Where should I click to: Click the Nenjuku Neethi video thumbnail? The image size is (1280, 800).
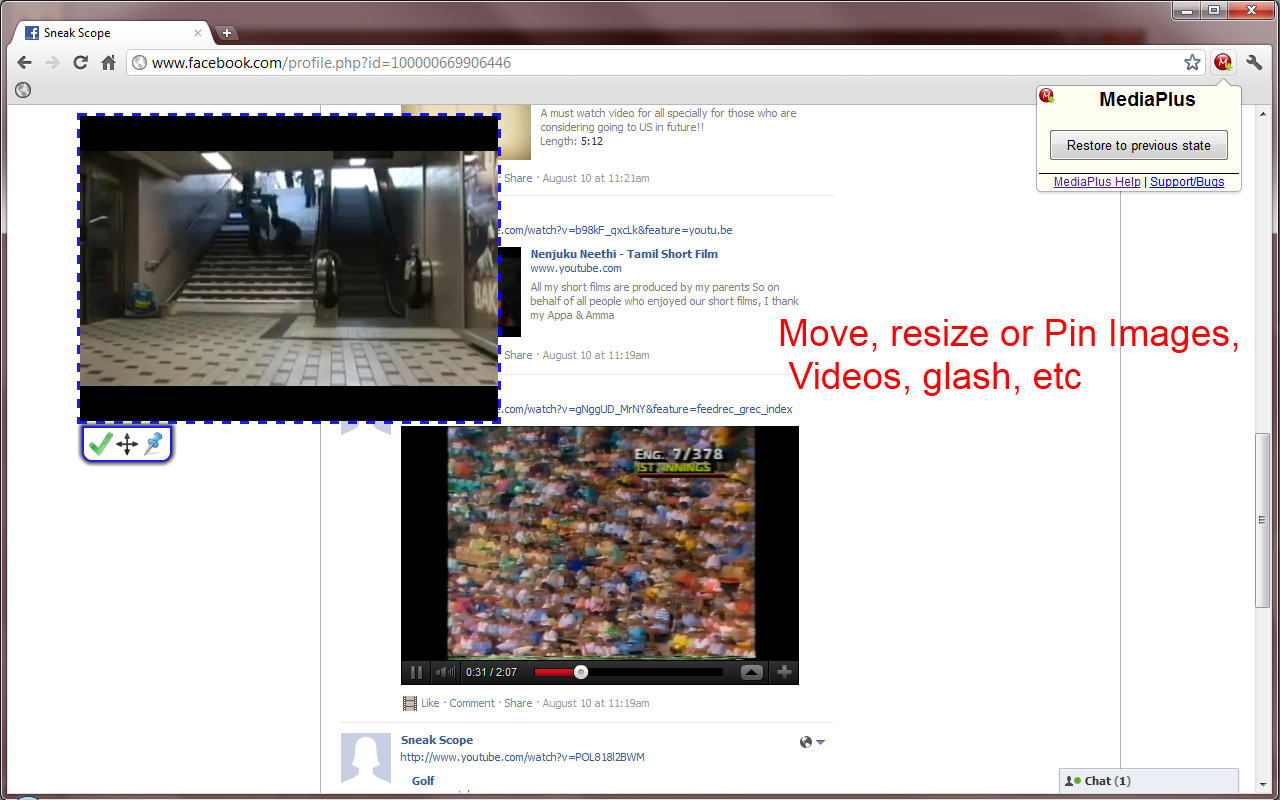(x=510, y=292)
